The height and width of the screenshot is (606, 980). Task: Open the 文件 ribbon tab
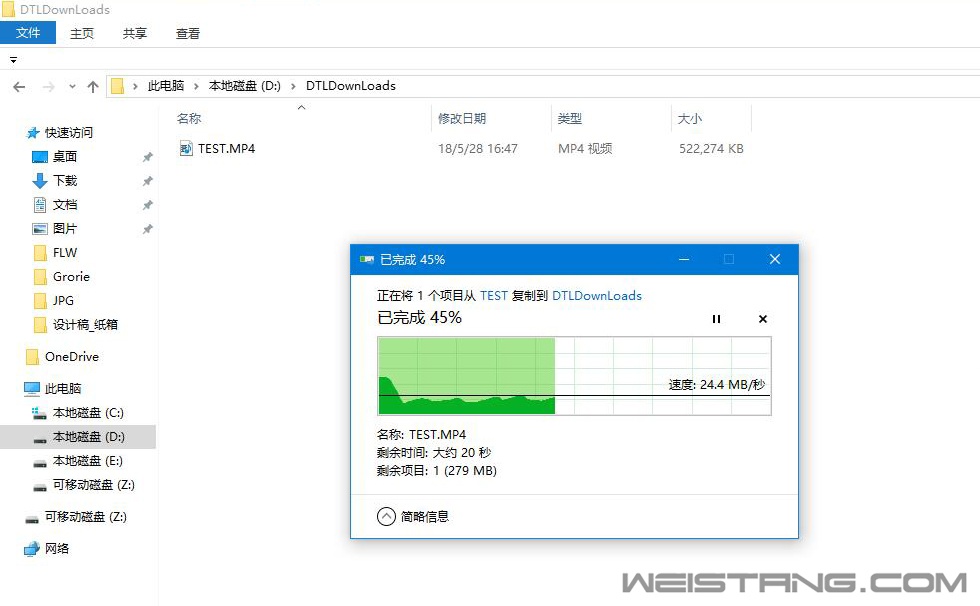coord(28,33)
